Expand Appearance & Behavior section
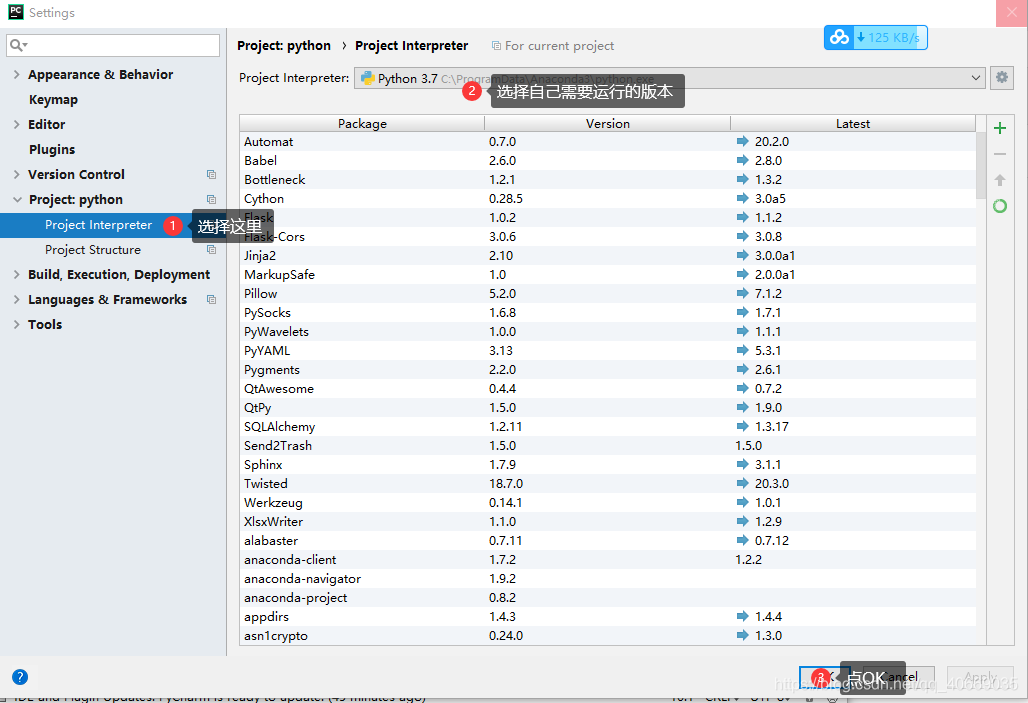This screenshot has width=1028, height=703. click(x=16, y=75)
